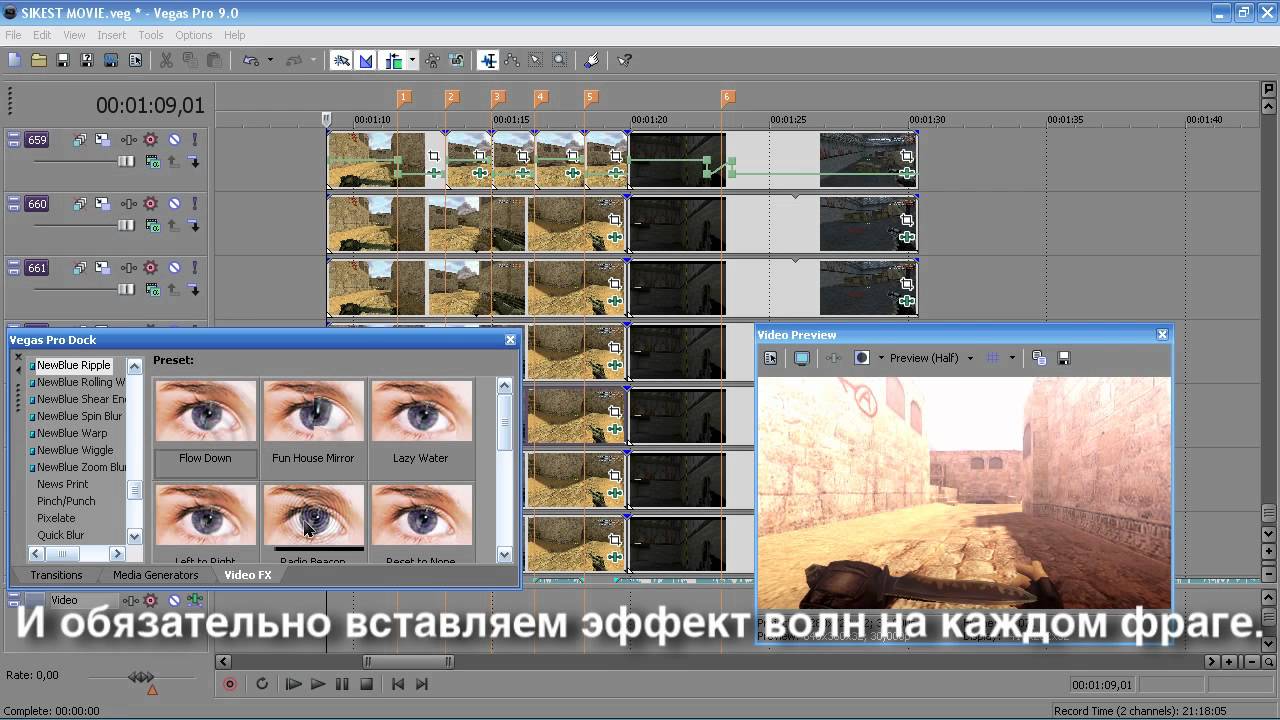The width and height of the screenshot is (1280, 720).
Task: Open a project with the folder icon
Action: coord(38,61)
